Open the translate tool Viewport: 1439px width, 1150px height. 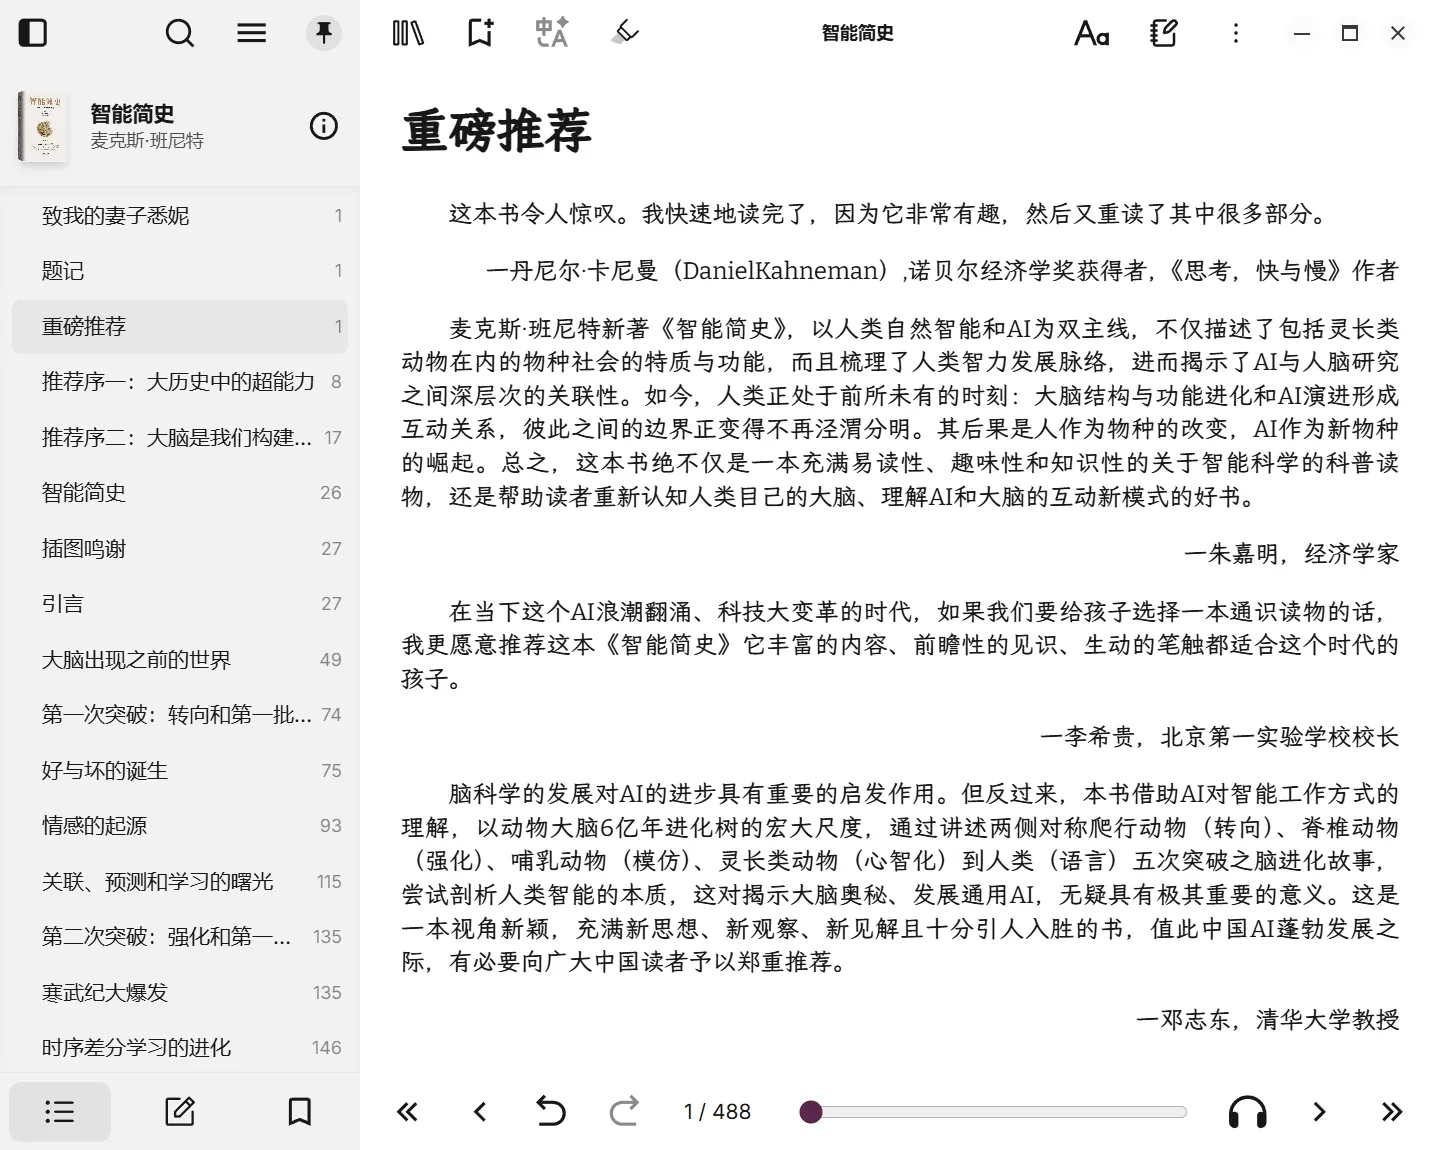[552, 33]
